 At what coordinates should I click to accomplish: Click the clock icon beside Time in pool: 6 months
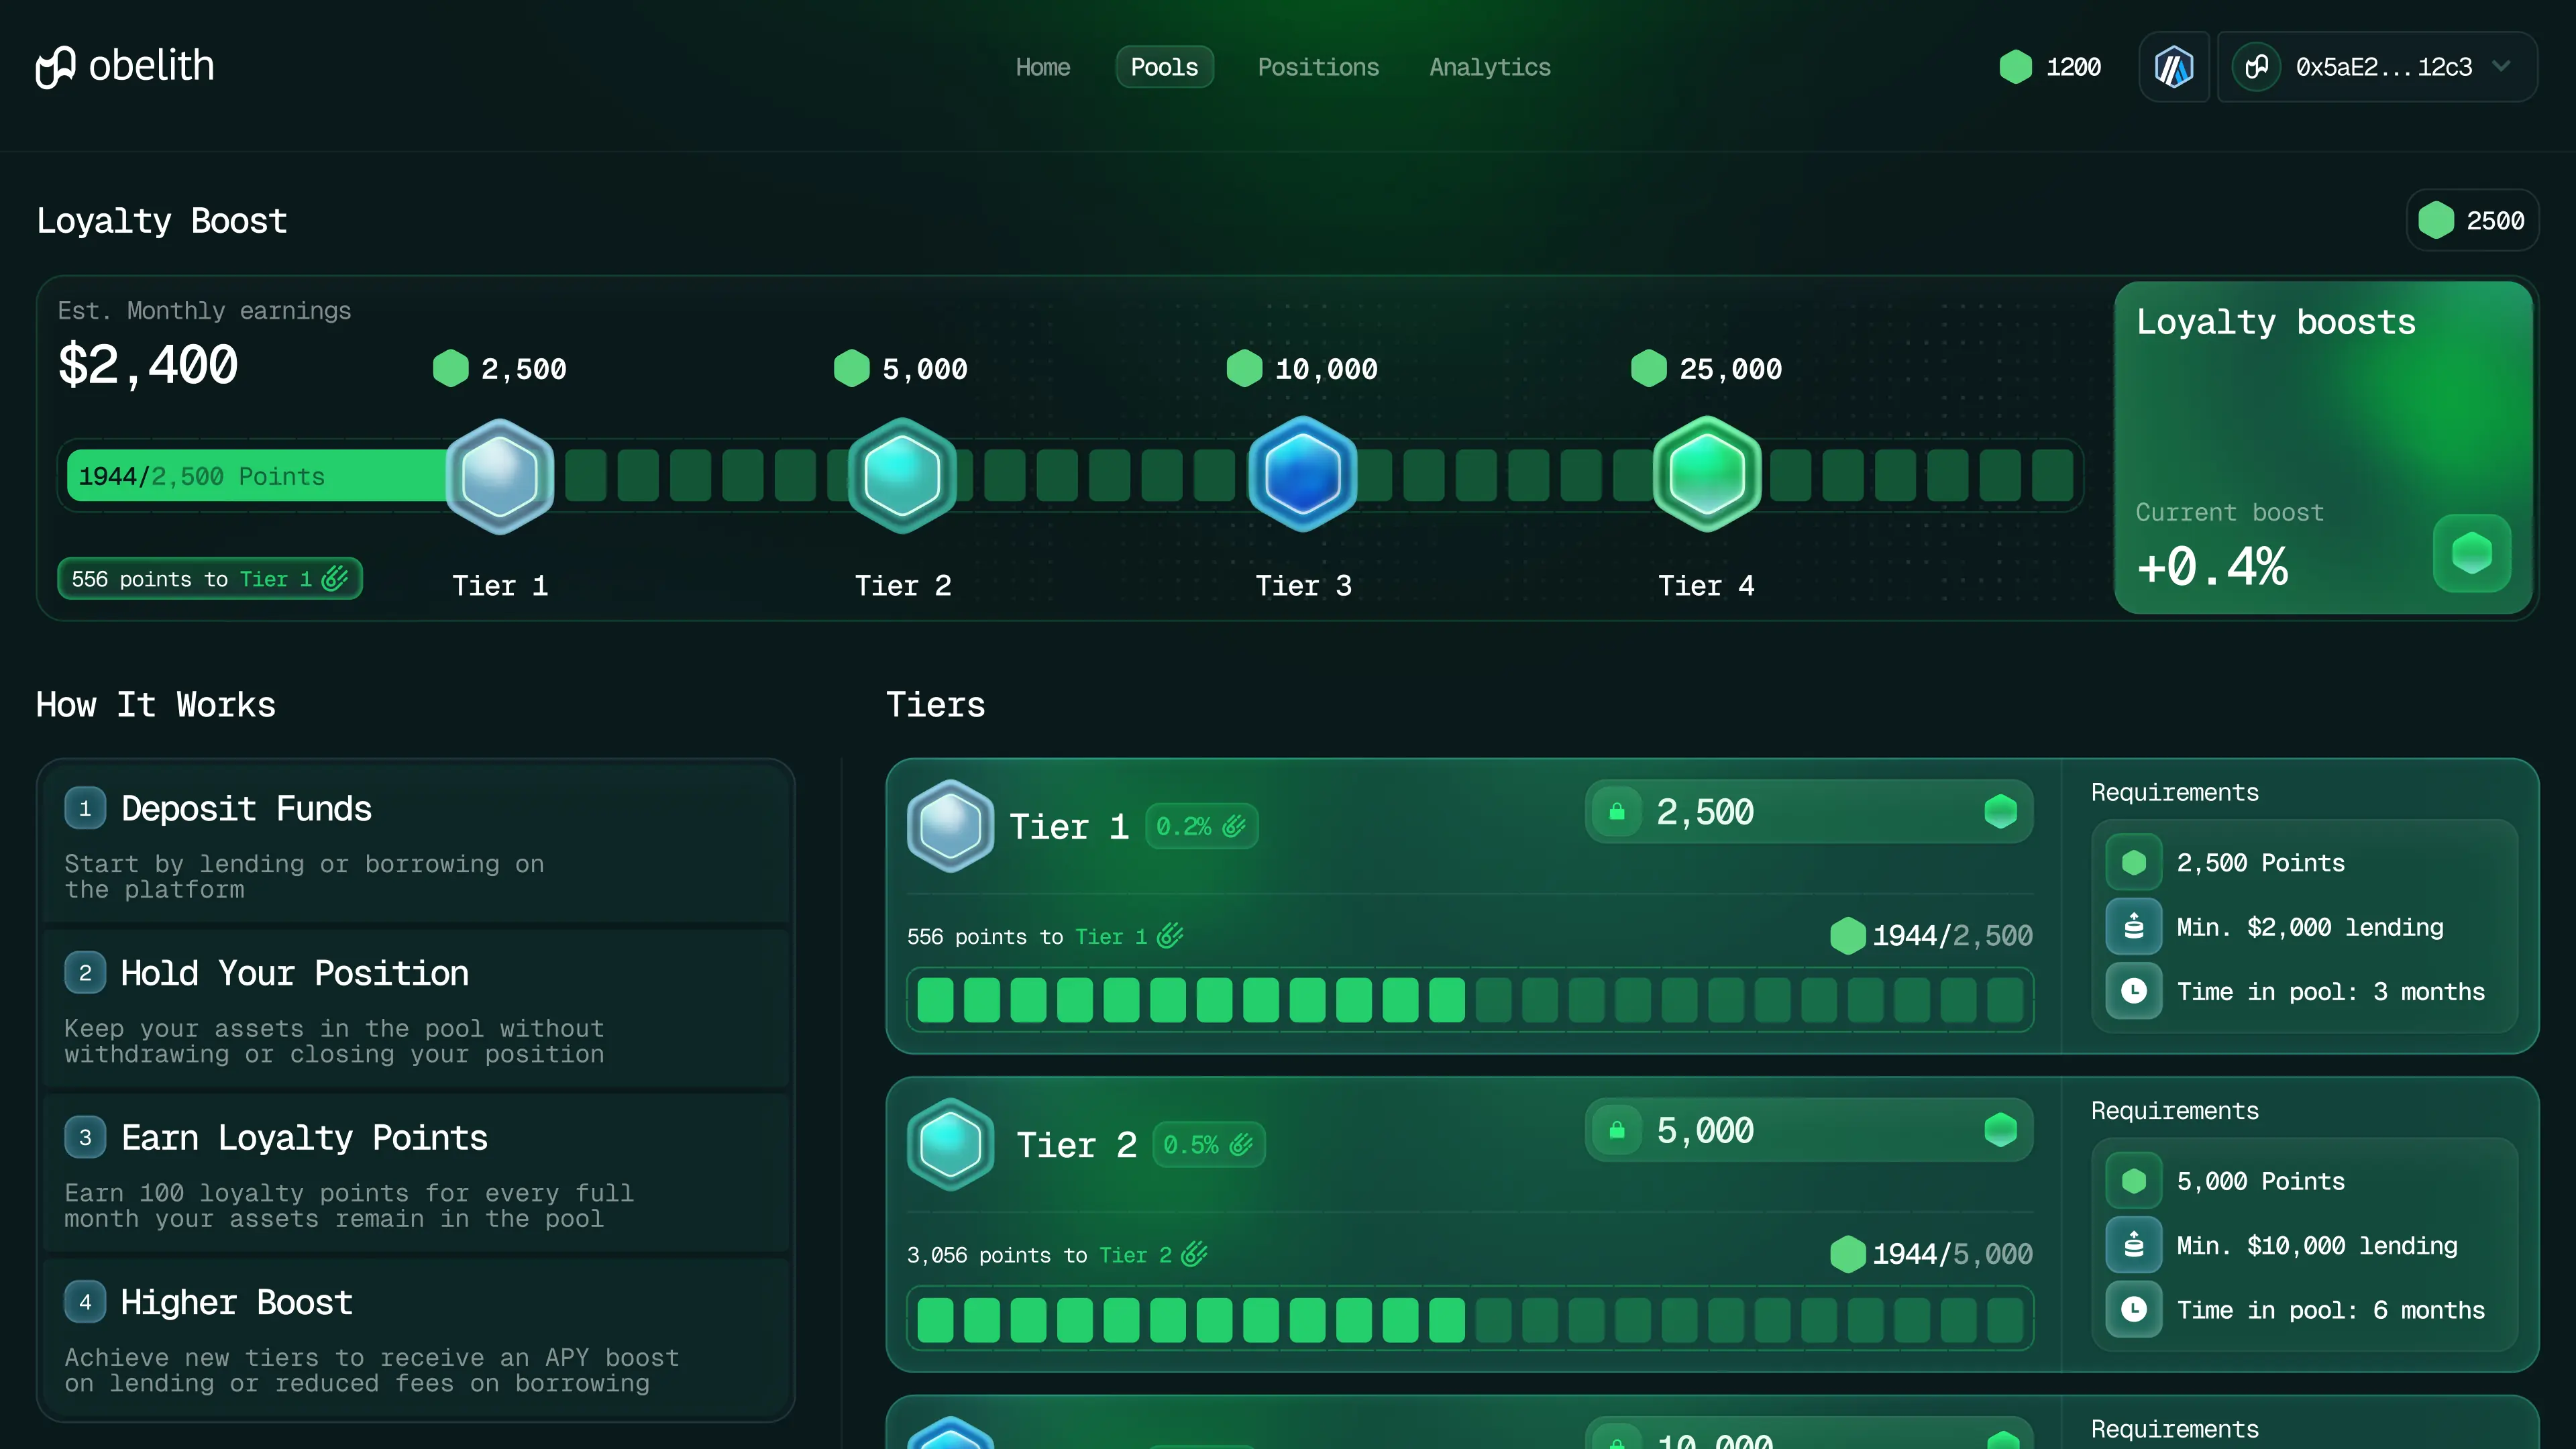2134,1309
